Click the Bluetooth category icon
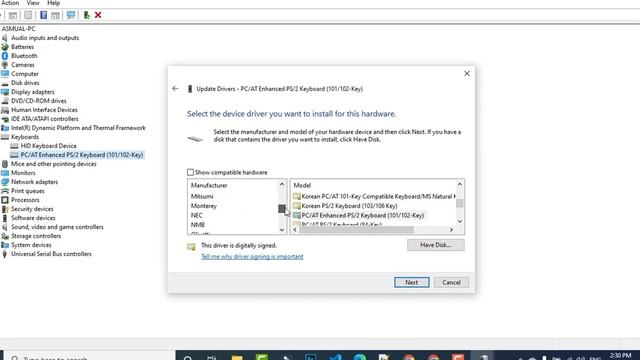Image resolution: width=640 pixels, height=360 pixels. click(5, 56)
